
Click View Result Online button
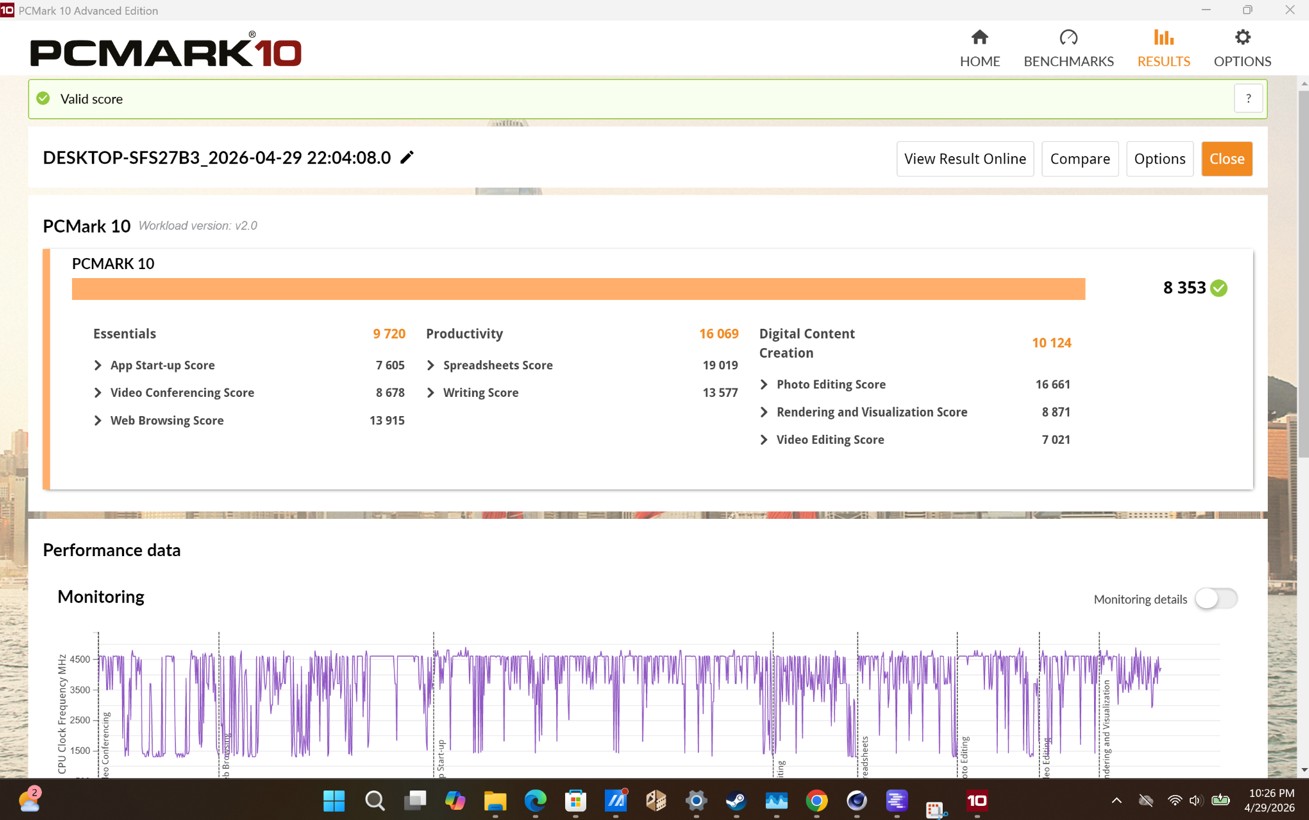pyautogui.click(x=965, y=158)
